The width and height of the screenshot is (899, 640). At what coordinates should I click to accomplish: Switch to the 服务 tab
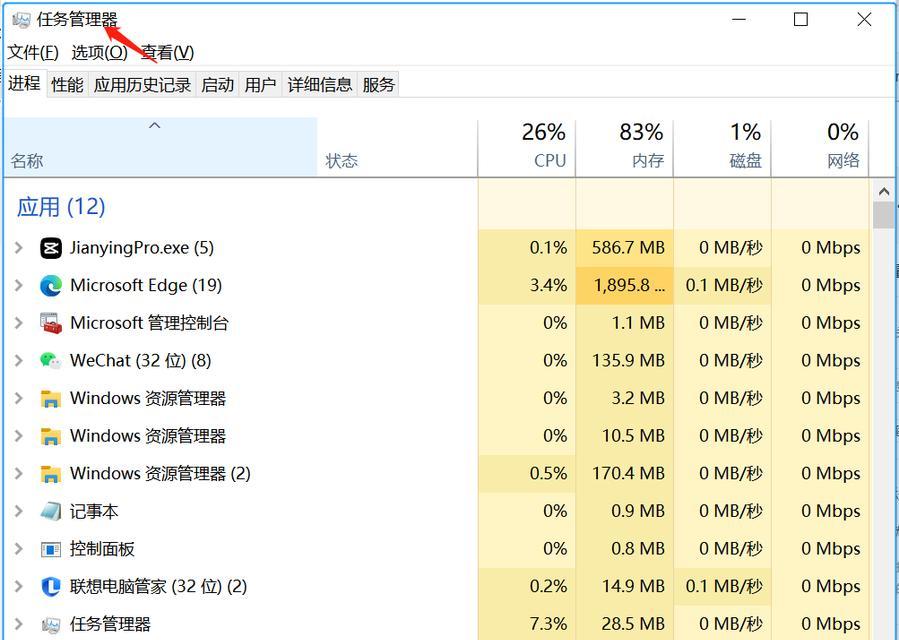tap(378, 85)
